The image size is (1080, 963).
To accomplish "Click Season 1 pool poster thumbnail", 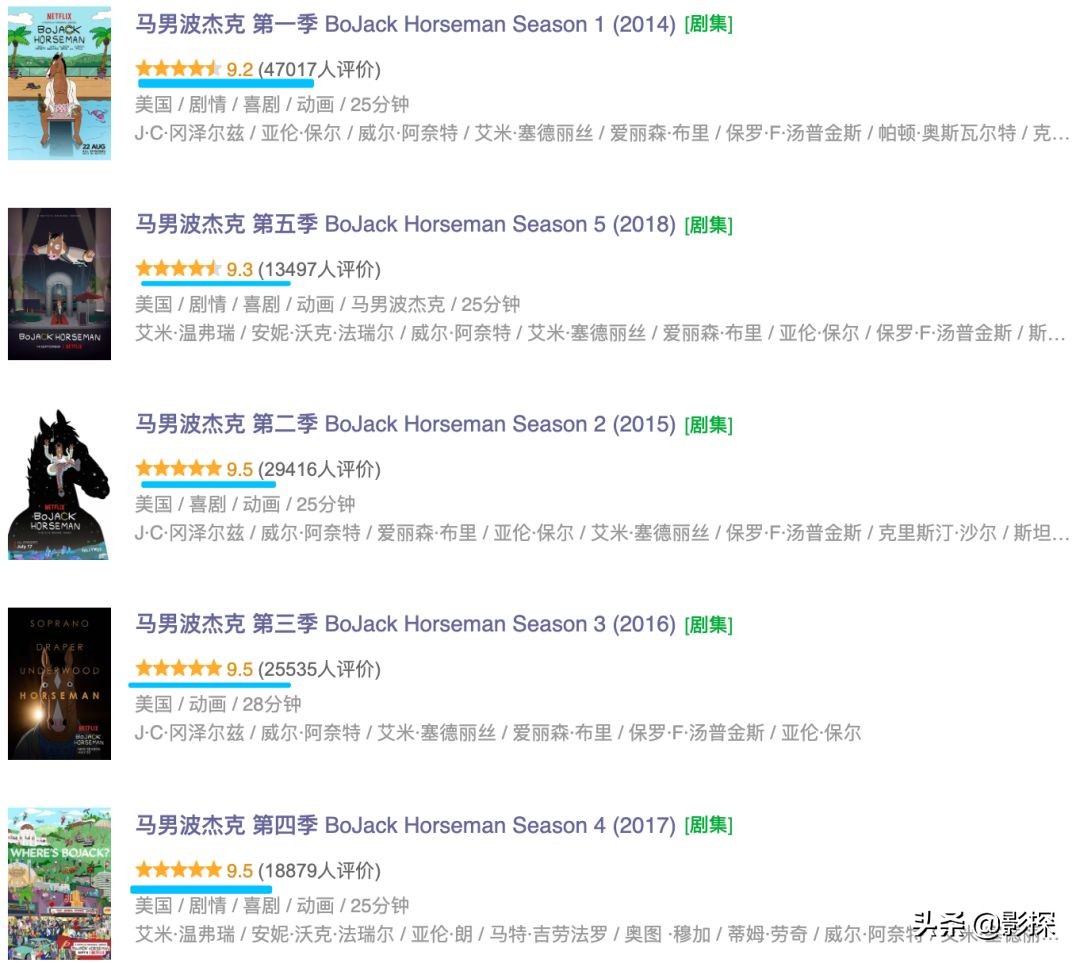I will coord(59,83).
